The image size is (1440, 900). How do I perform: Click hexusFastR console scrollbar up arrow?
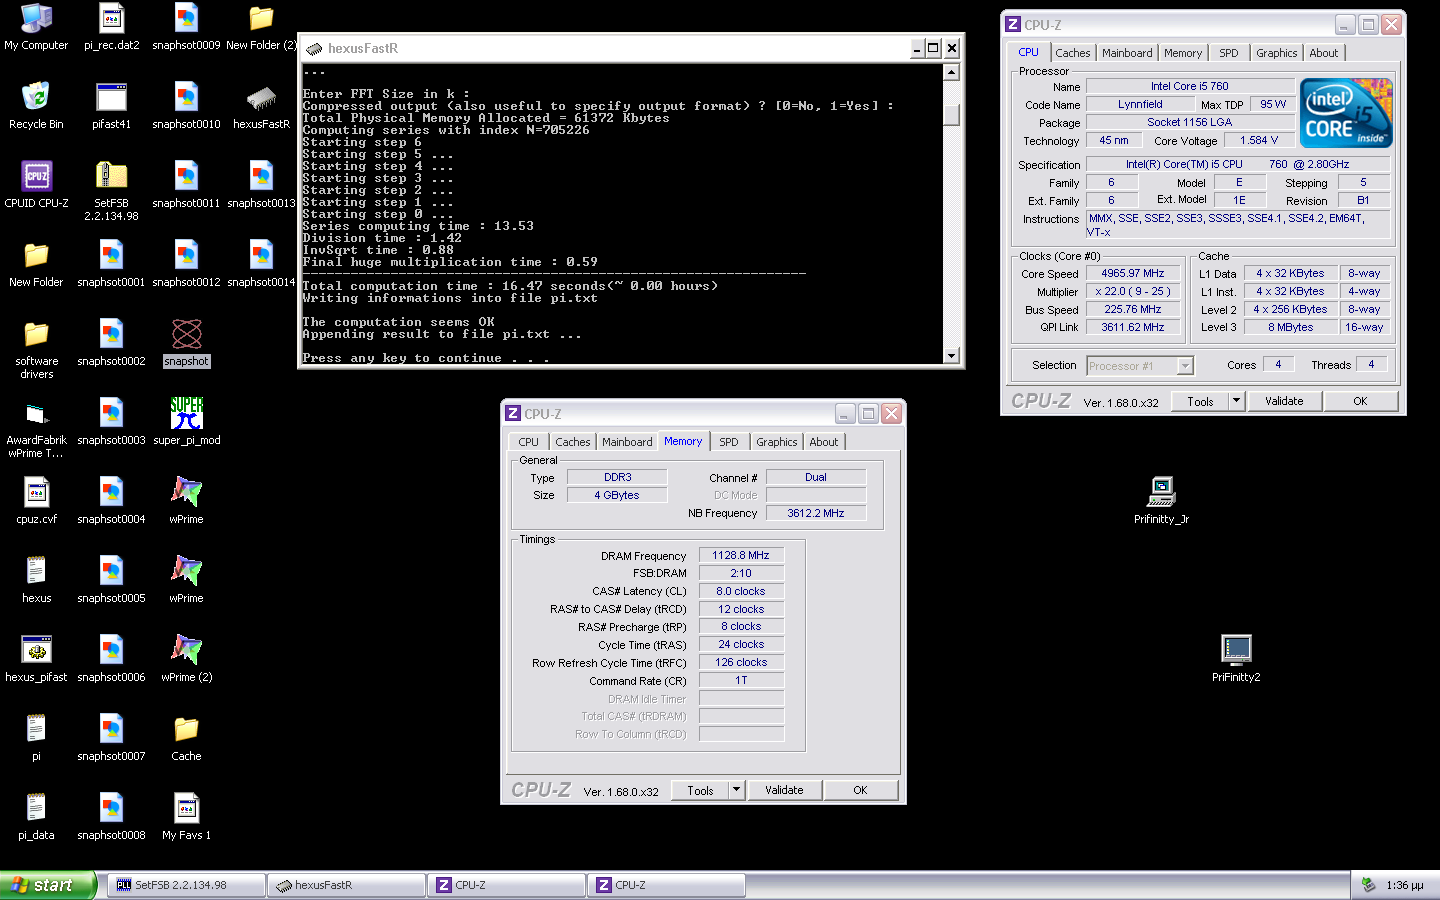tap(951, 72)
